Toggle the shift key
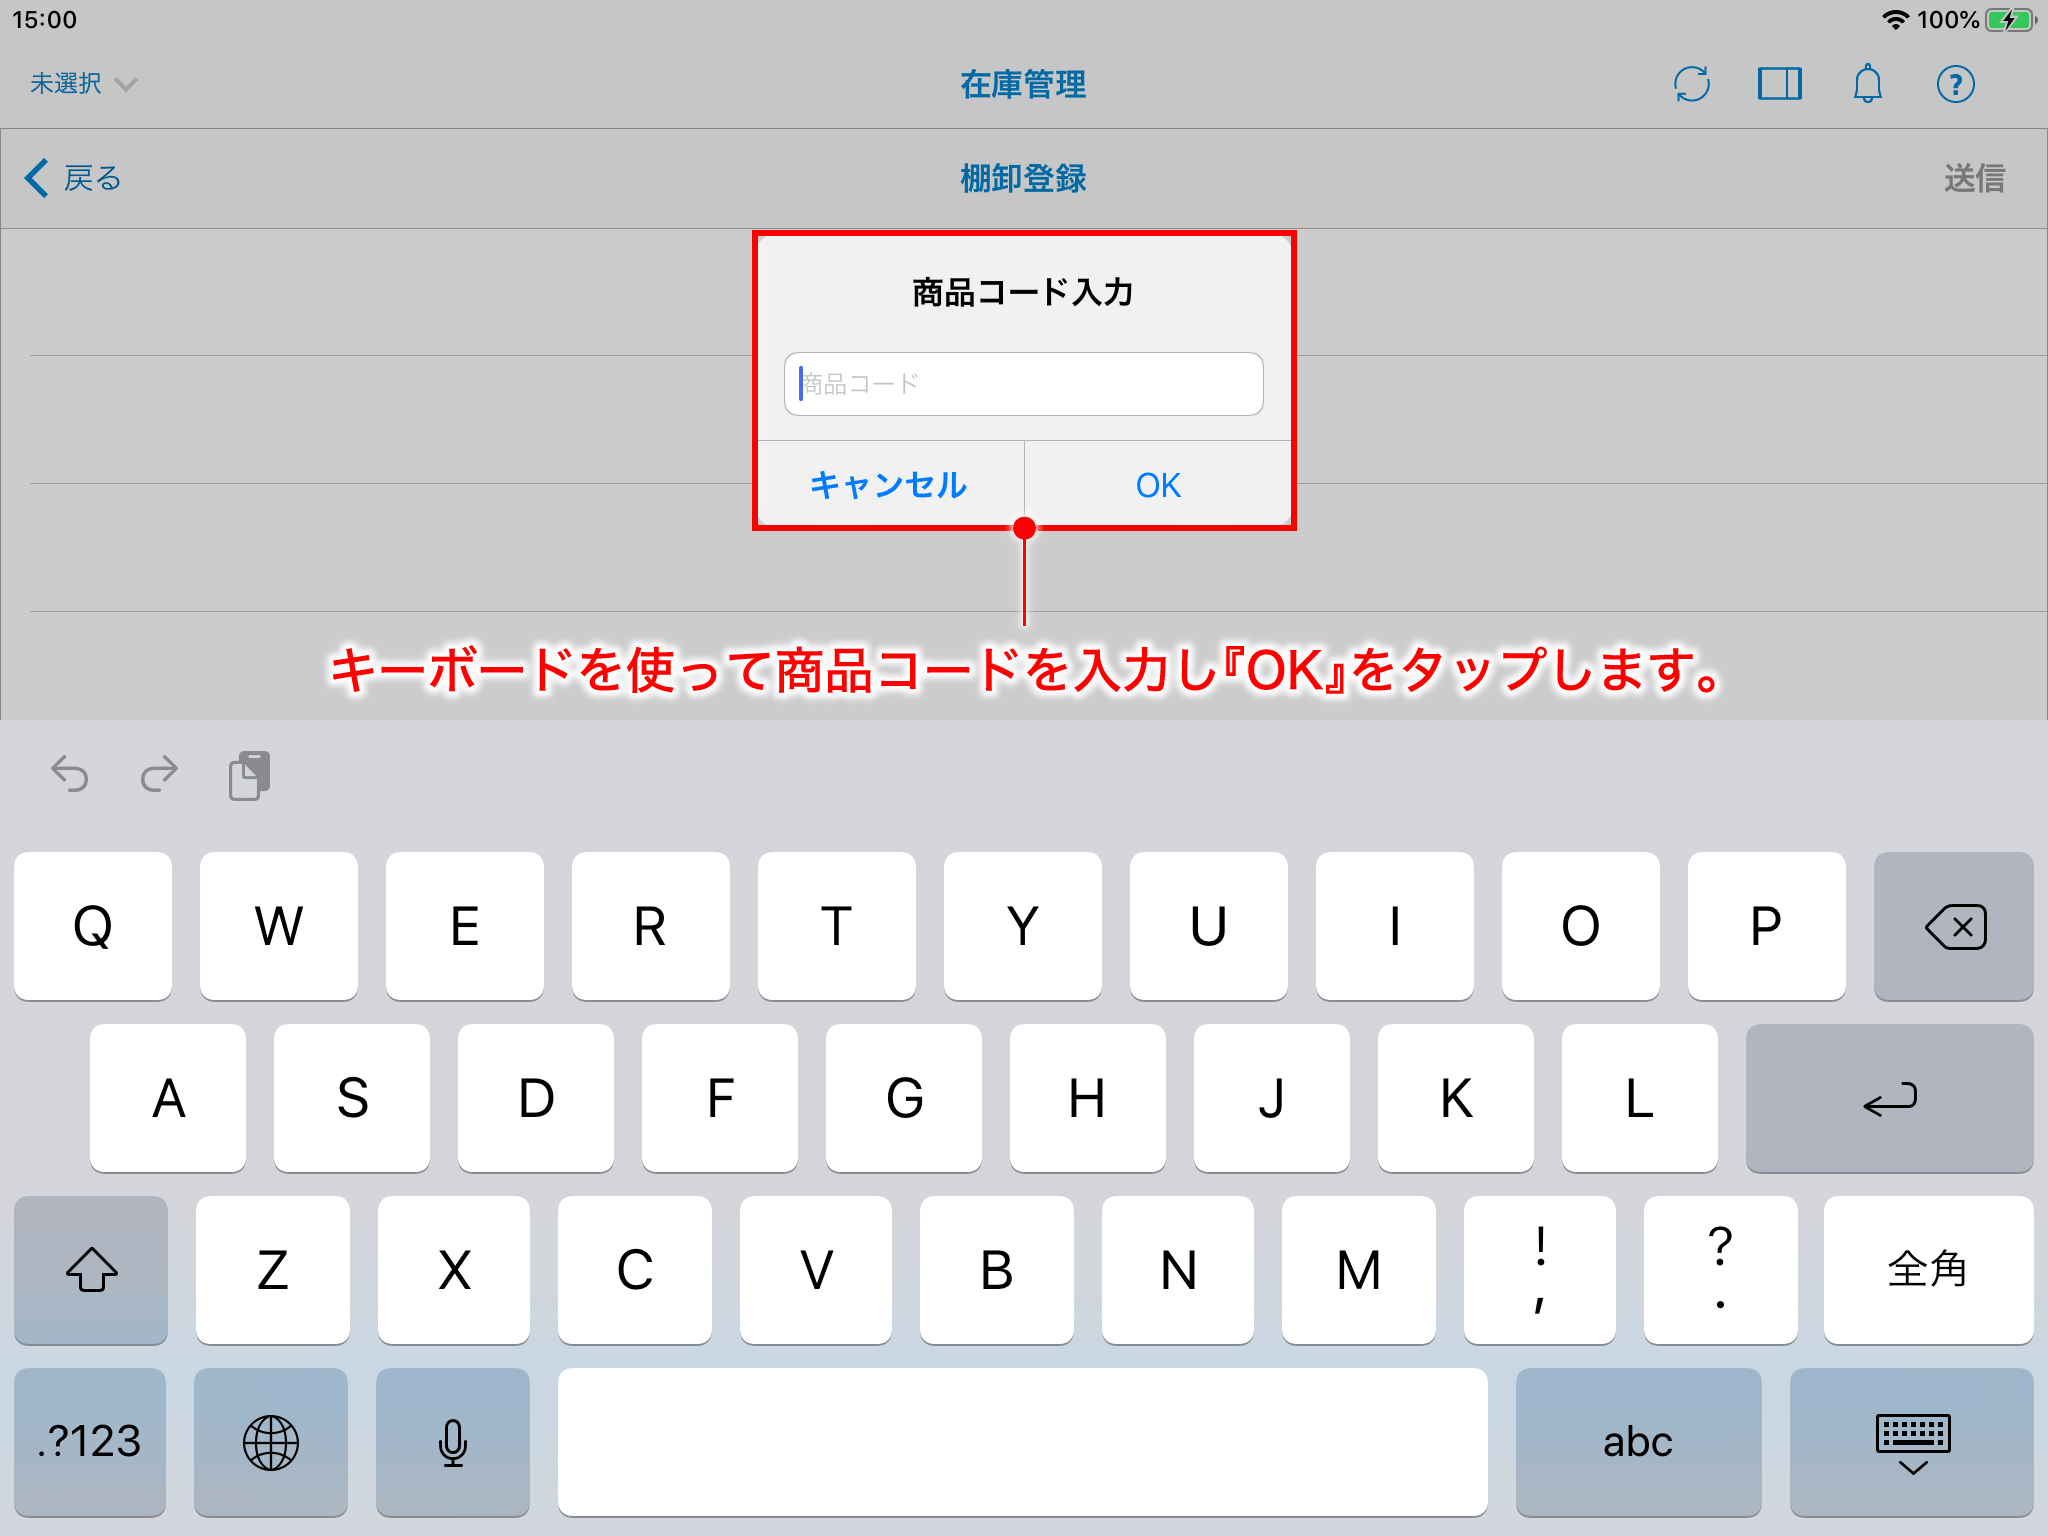The image size is (2048, 1536). coord(91,1270)
